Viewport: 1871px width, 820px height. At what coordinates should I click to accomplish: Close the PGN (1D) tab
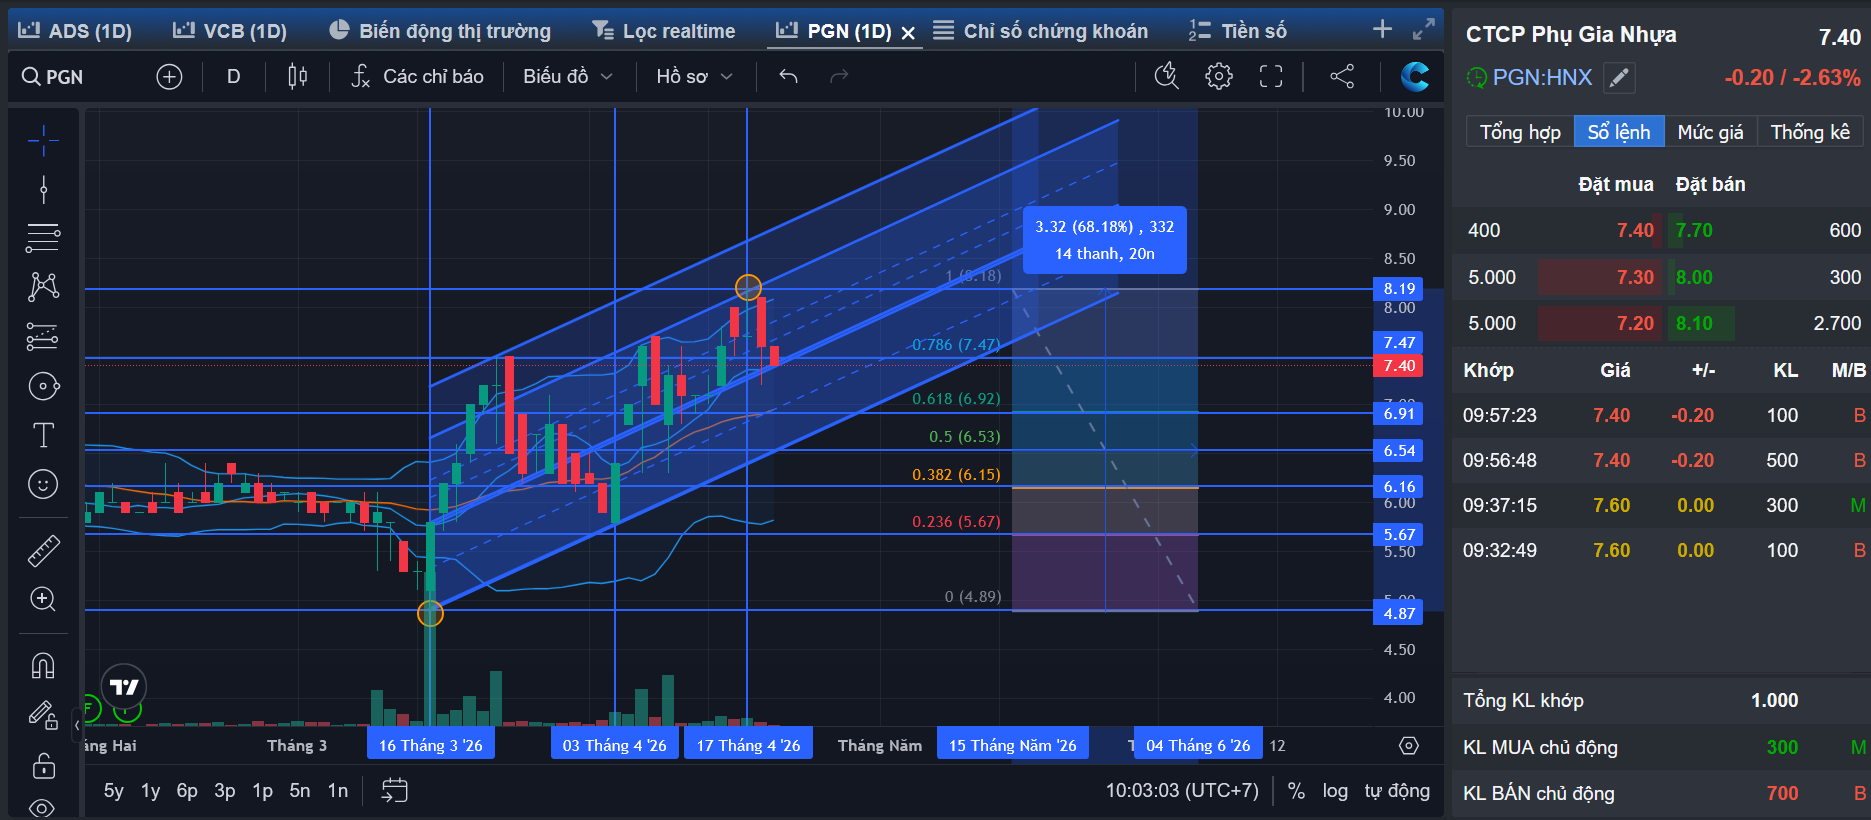(908, 33)
